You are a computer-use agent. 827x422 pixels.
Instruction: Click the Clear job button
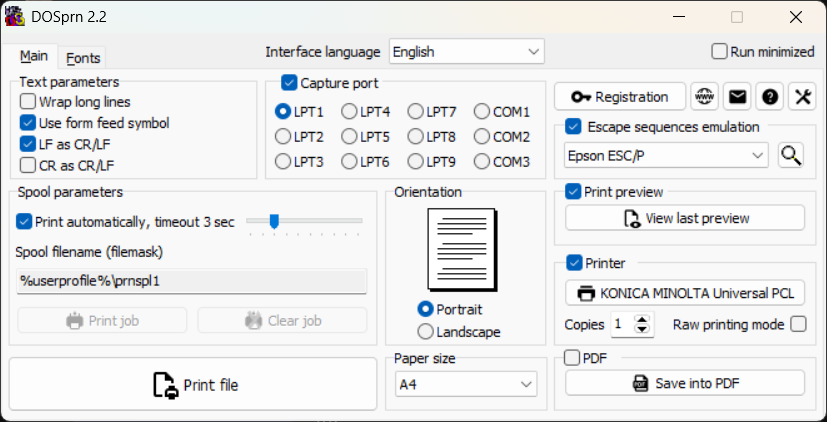point(282,320)
